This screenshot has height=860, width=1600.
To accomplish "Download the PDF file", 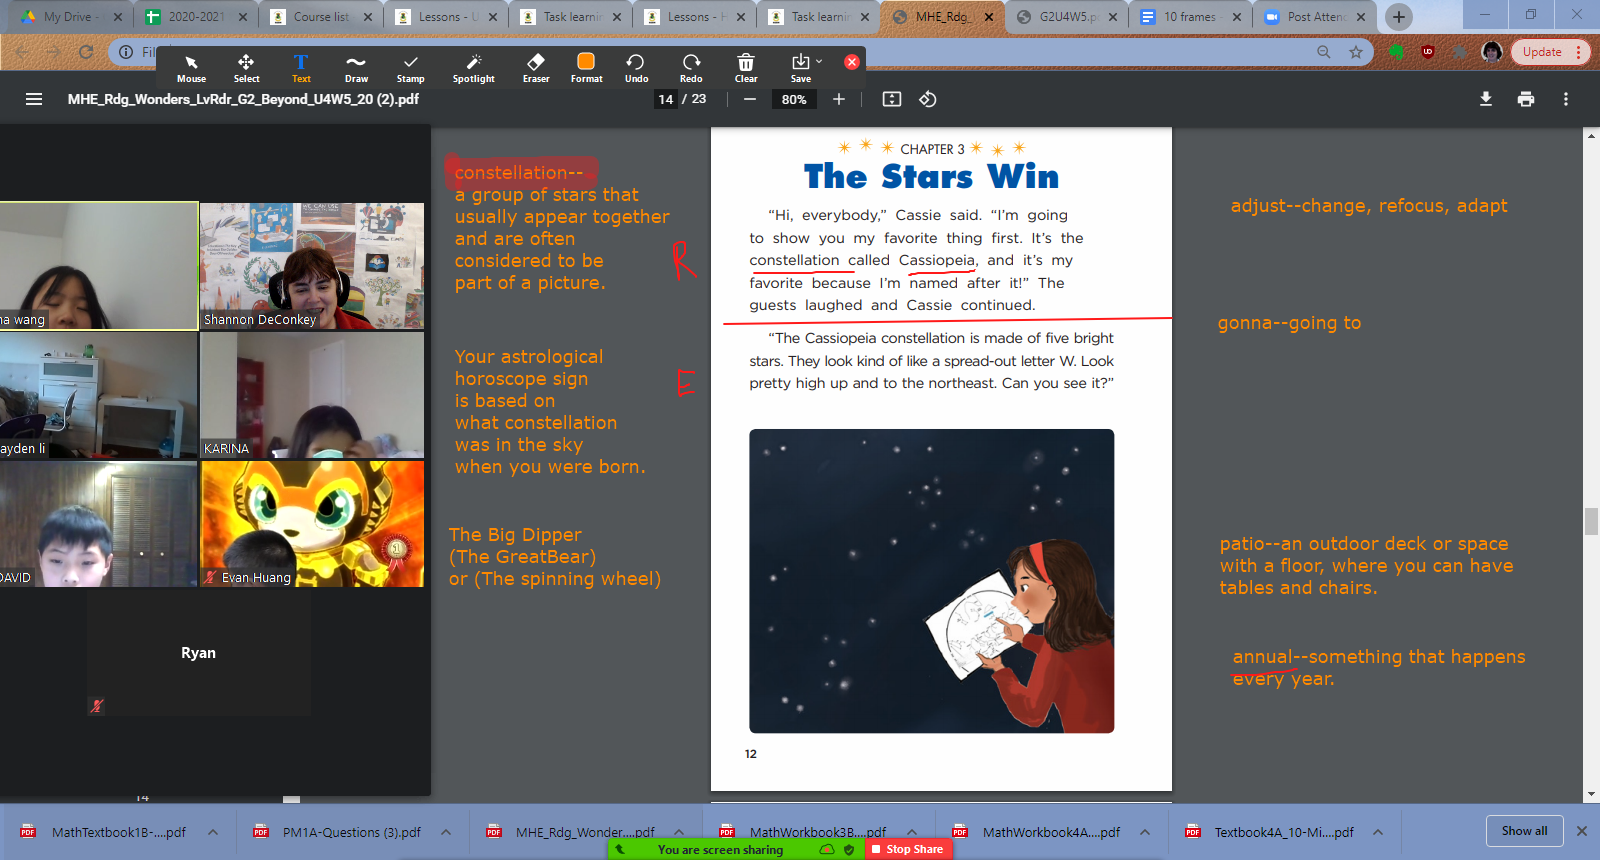I will pos(1486,99).
